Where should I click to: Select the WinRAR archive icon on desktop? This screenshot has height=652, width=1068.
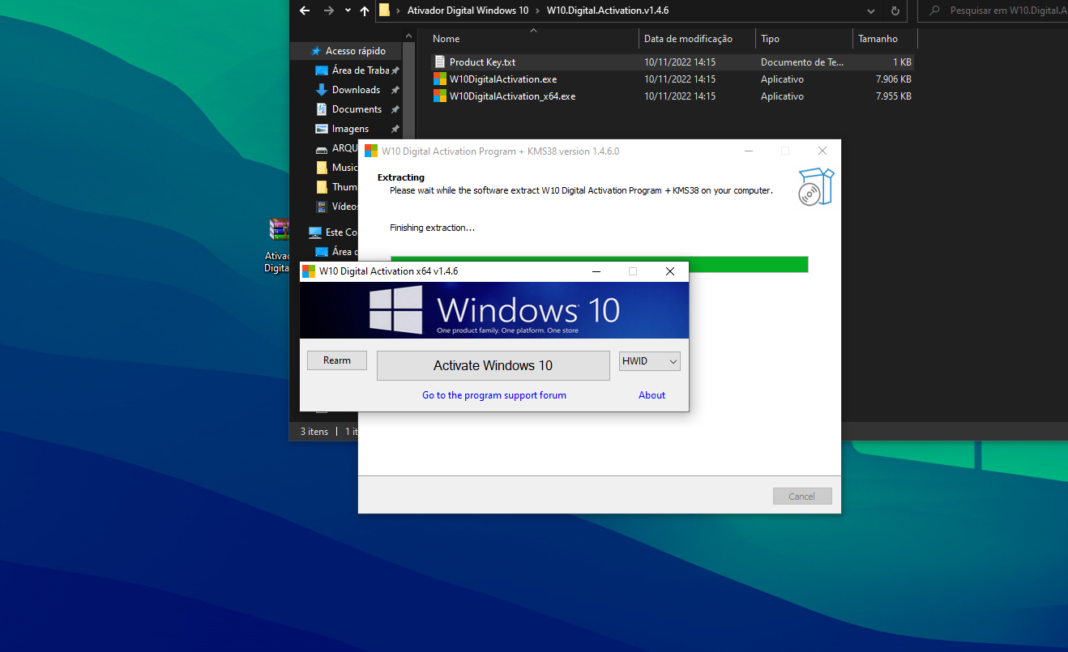point(279,230)
